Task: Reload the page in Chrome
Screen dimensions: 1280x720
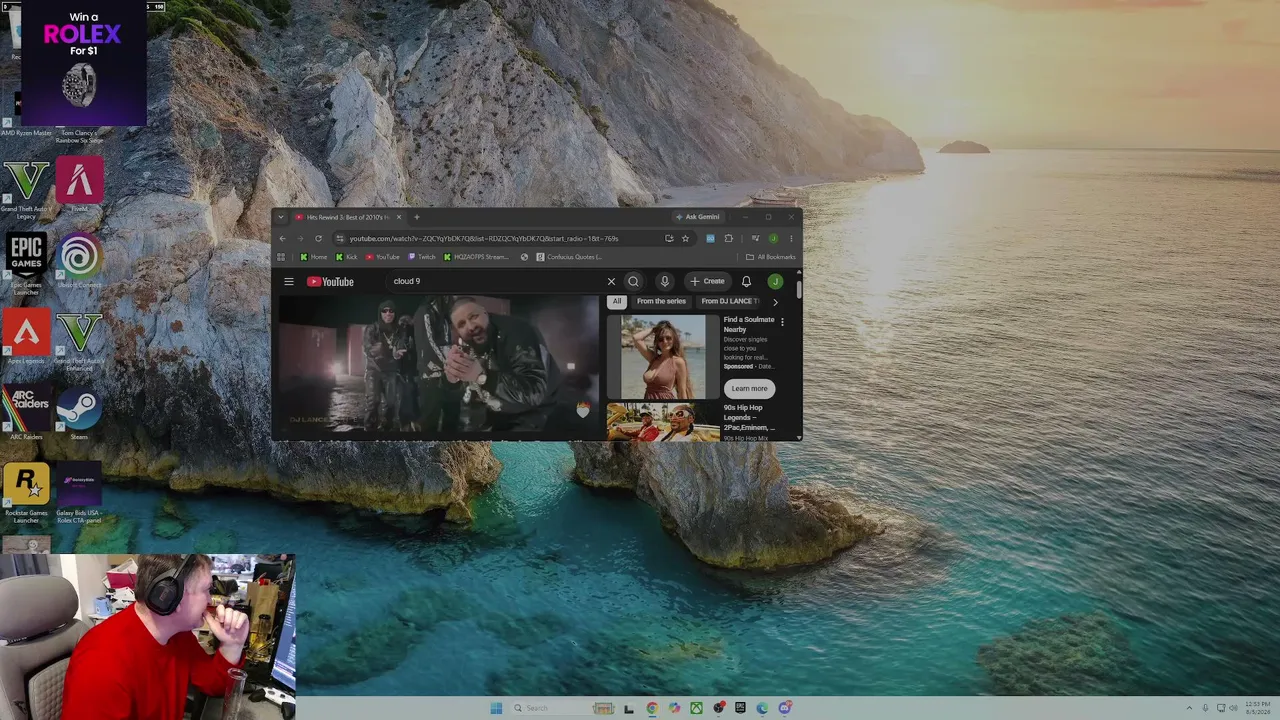Action: point(318,238)
